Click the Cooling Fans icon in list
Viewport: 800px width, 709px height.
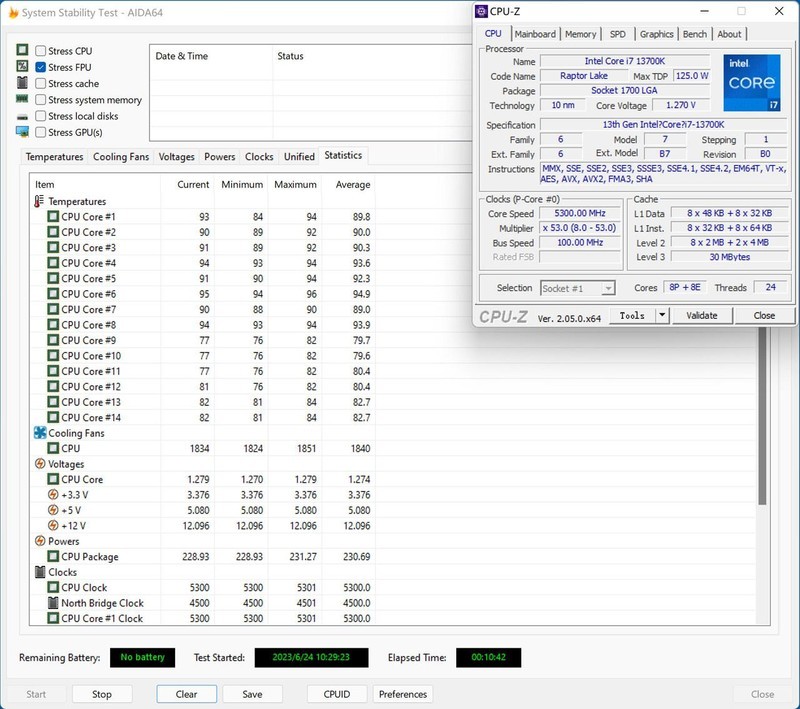pos(40,433)
